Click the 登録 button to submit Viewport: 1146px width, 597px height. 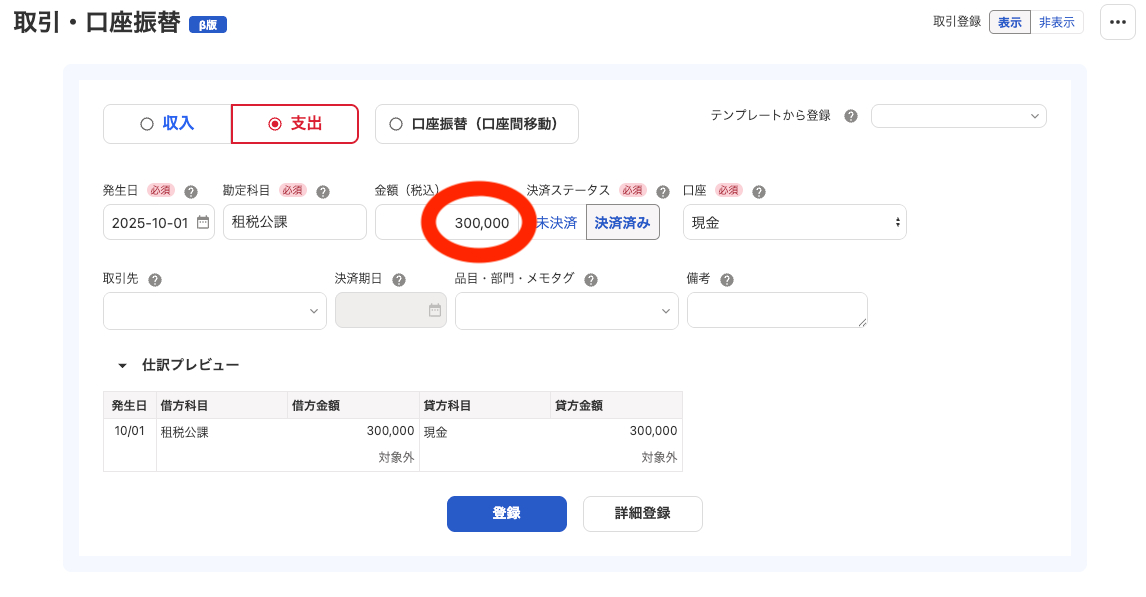coord(506,514)
